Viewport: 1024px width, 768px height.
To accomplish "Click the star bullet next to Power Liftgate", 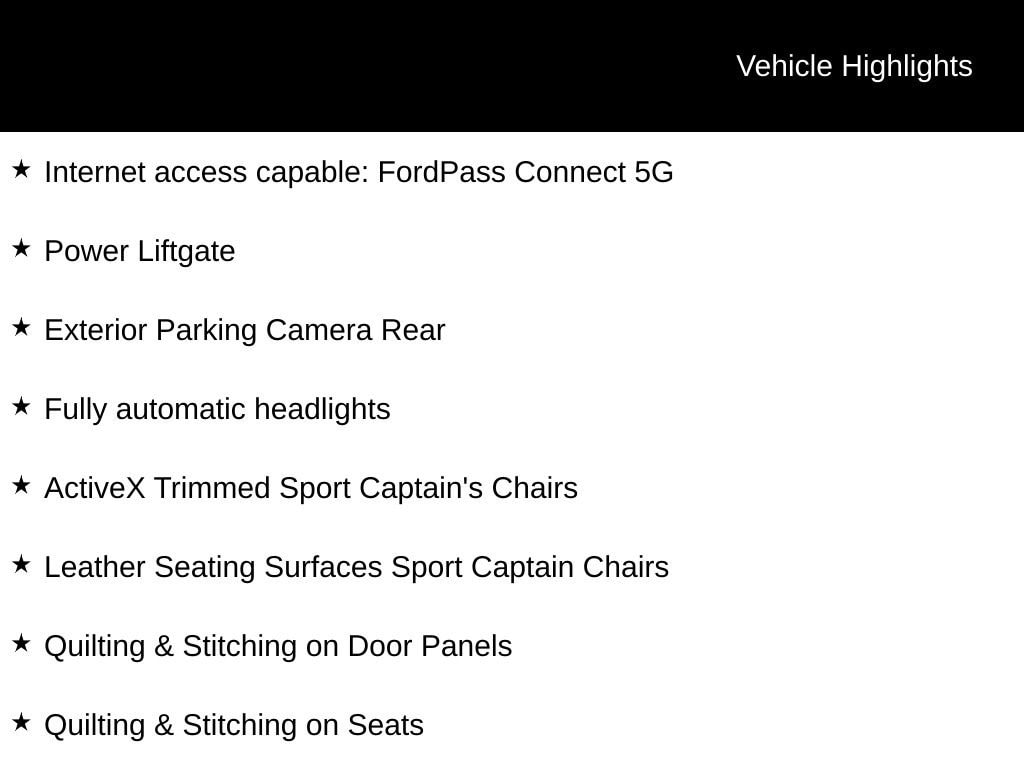I will [x=21, y=249].
